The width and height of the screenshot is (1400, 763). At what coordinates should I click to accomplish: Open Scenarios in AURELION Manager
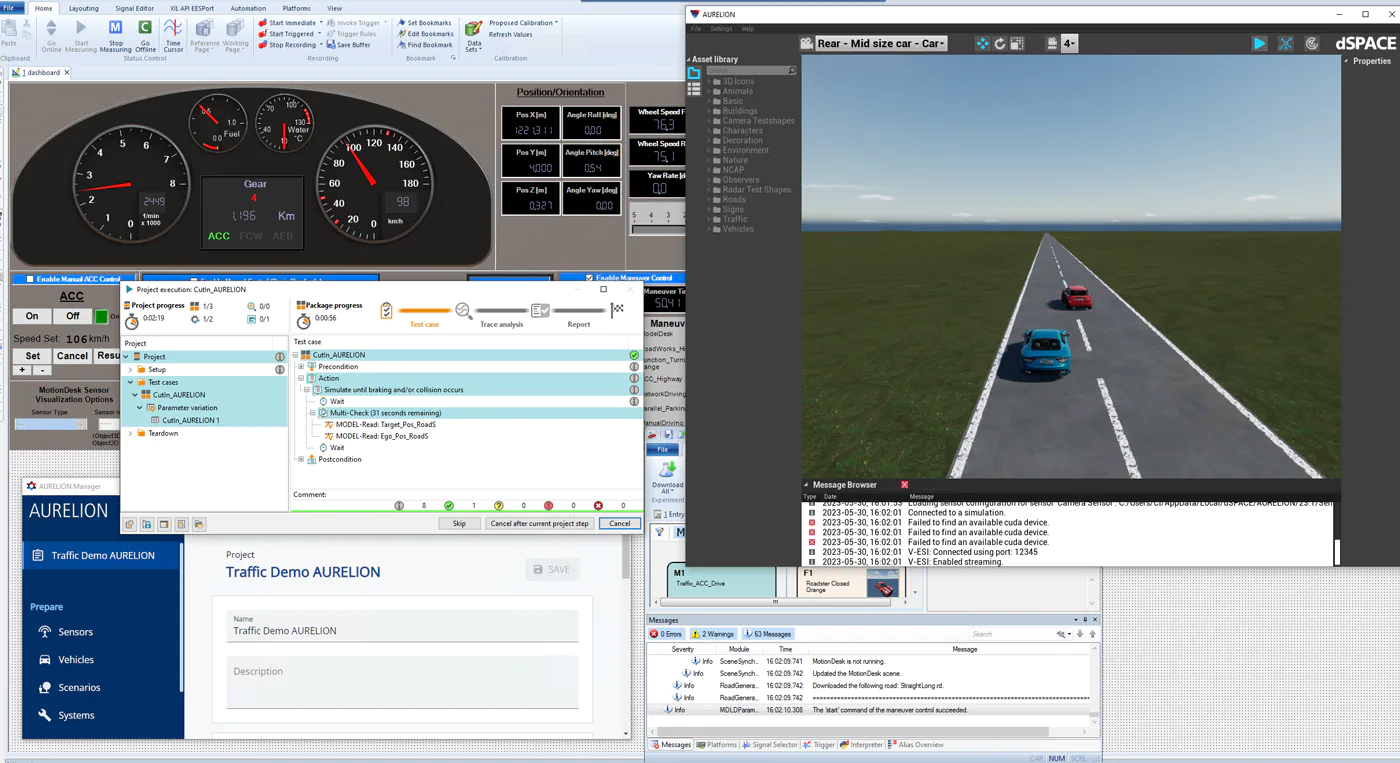79,688
